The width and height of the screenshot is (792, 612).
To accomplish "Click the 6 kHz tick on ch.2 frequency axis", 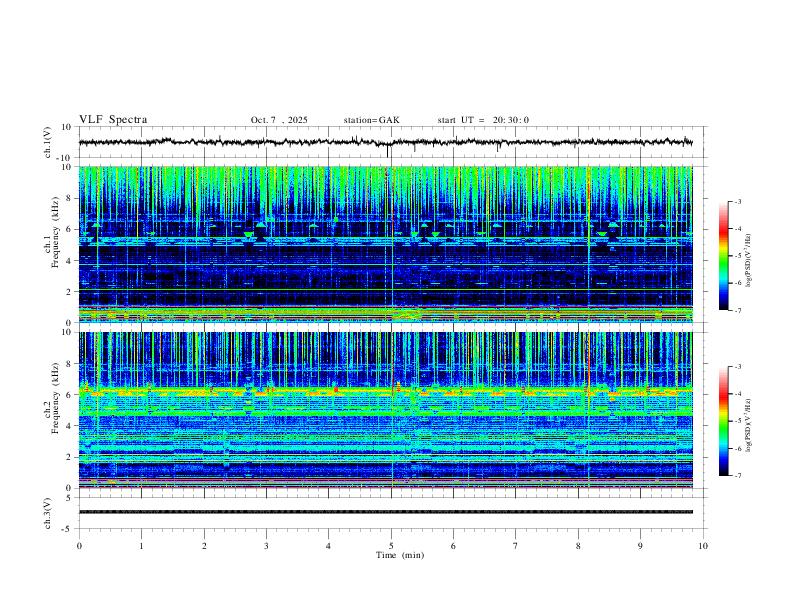I will coord(70,395).
